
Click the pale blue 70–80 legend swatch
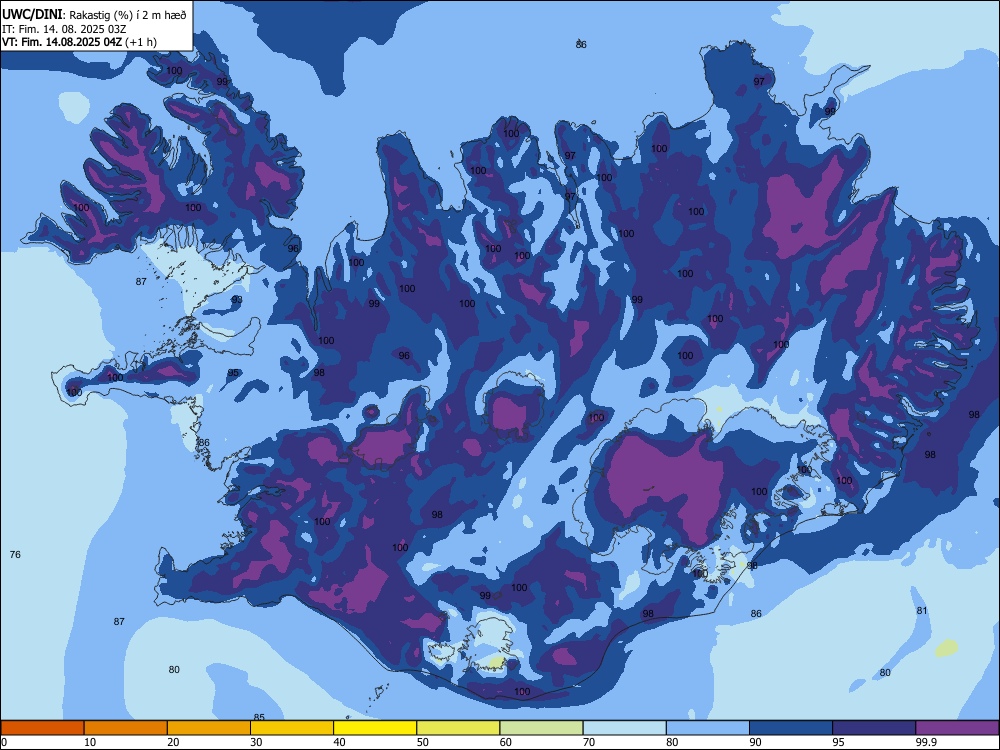(624, 728)
